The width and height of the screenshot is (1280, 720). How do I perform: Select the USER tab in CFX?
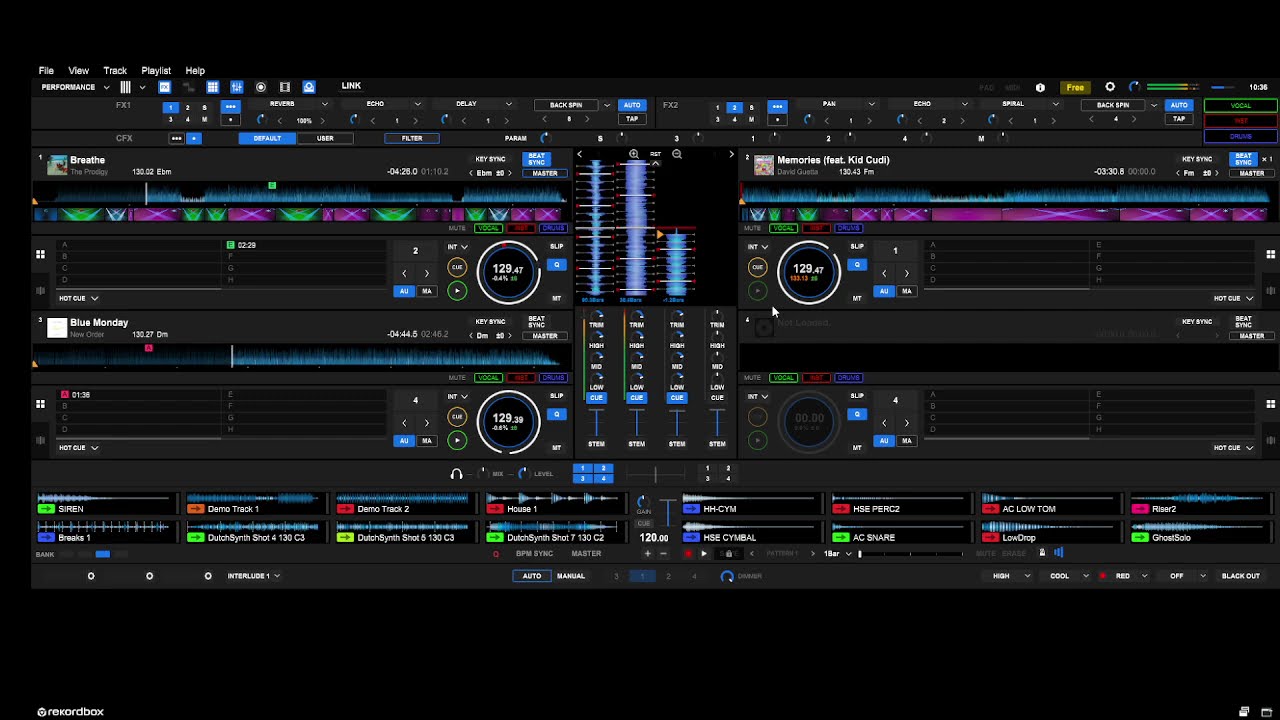[x=325, y=138]
